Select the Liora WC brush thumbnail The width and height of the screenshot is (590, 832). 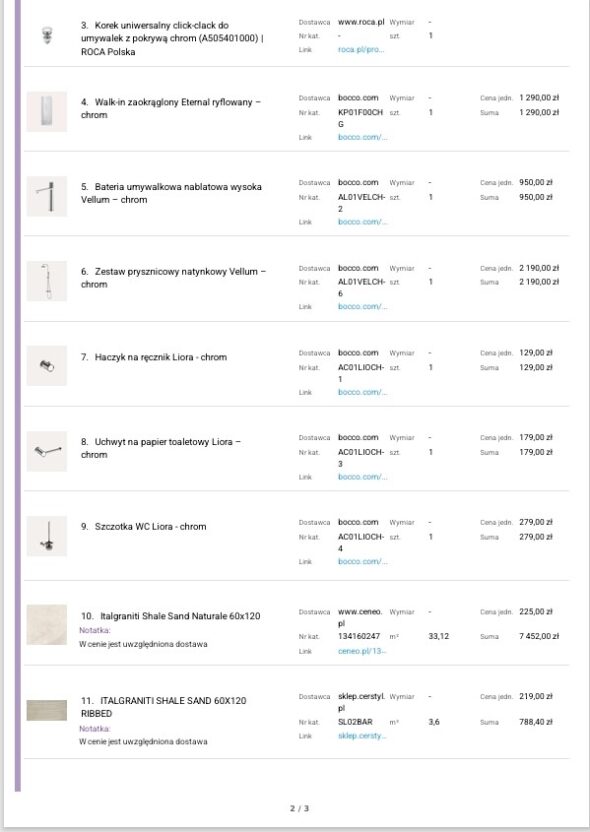[x=47, y=536]
